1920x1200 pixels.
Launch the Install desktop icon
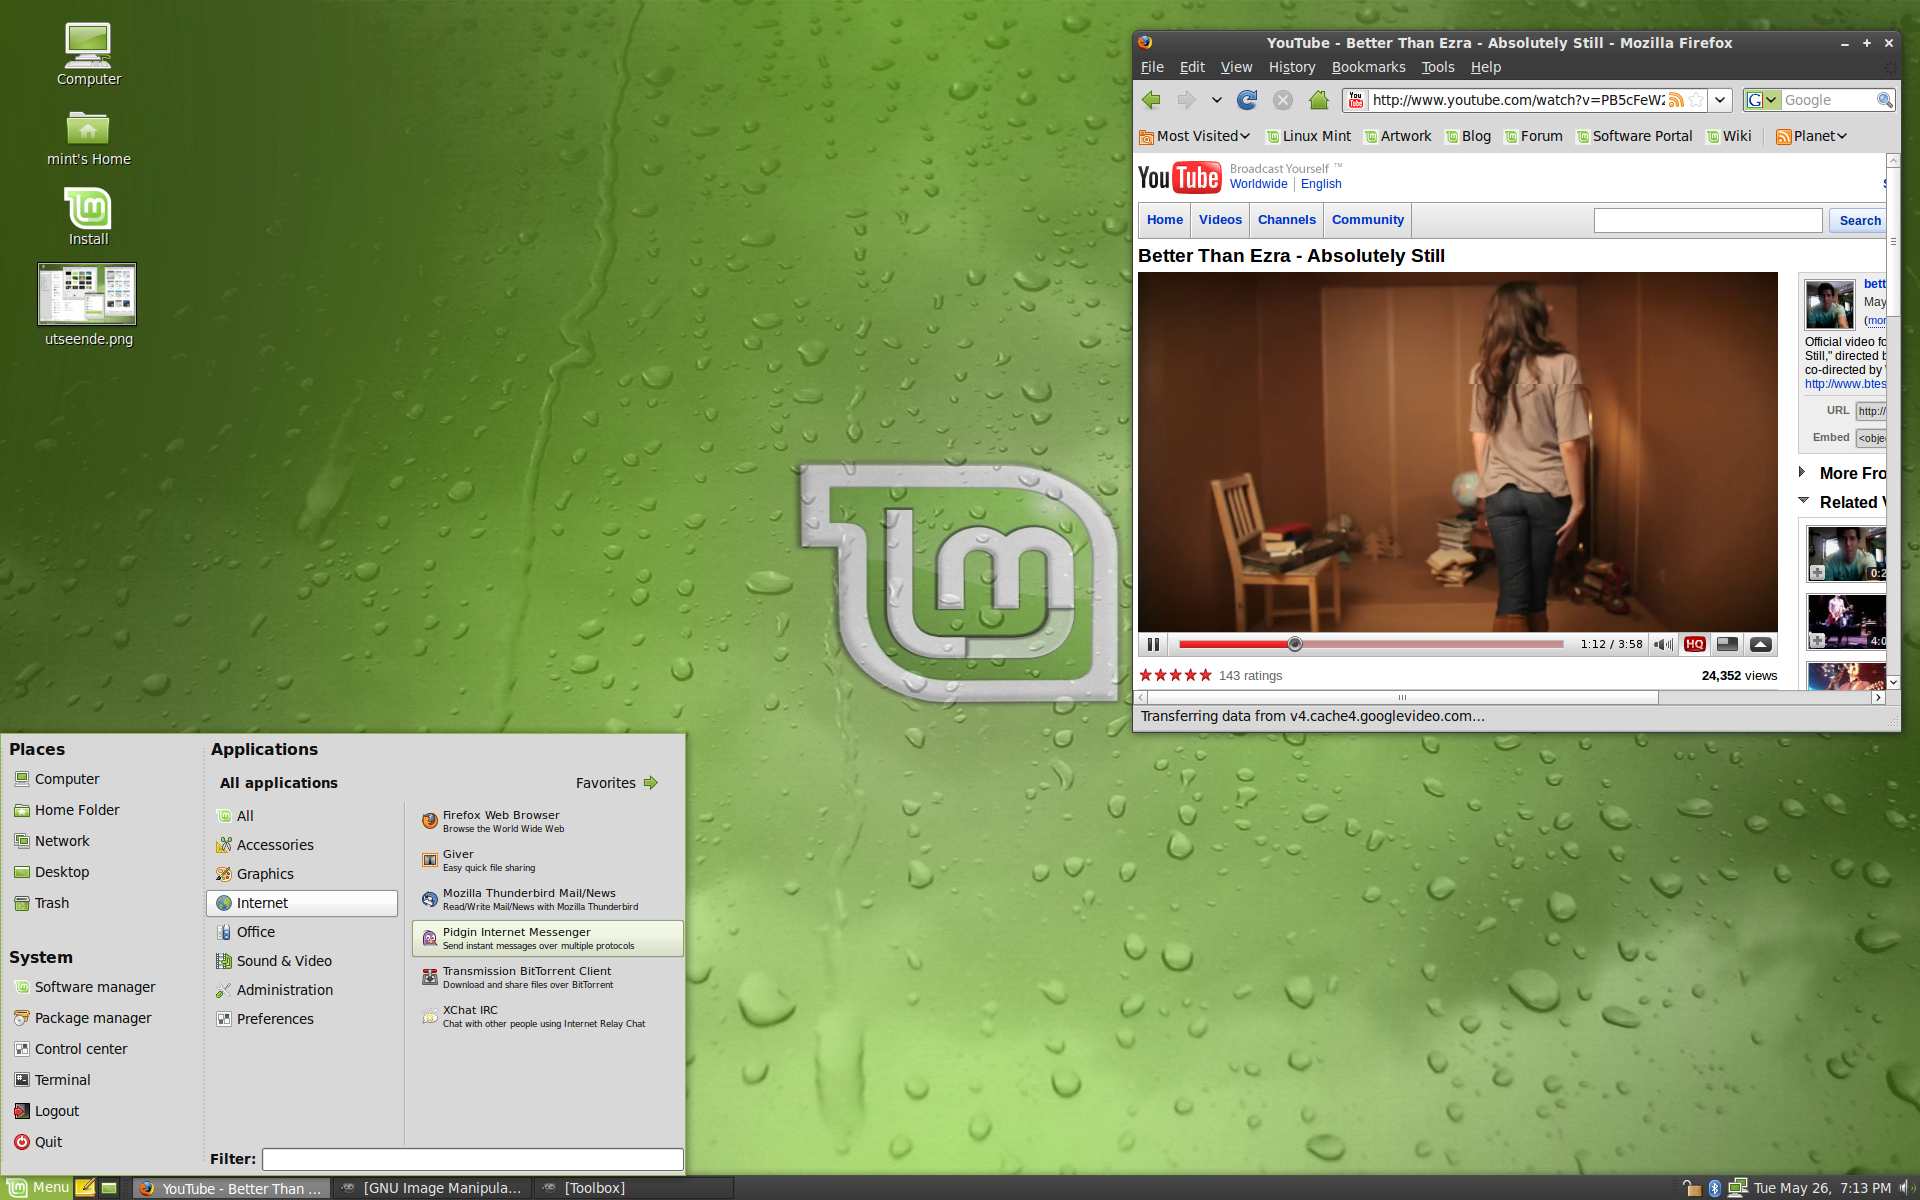tap(88, 216)
